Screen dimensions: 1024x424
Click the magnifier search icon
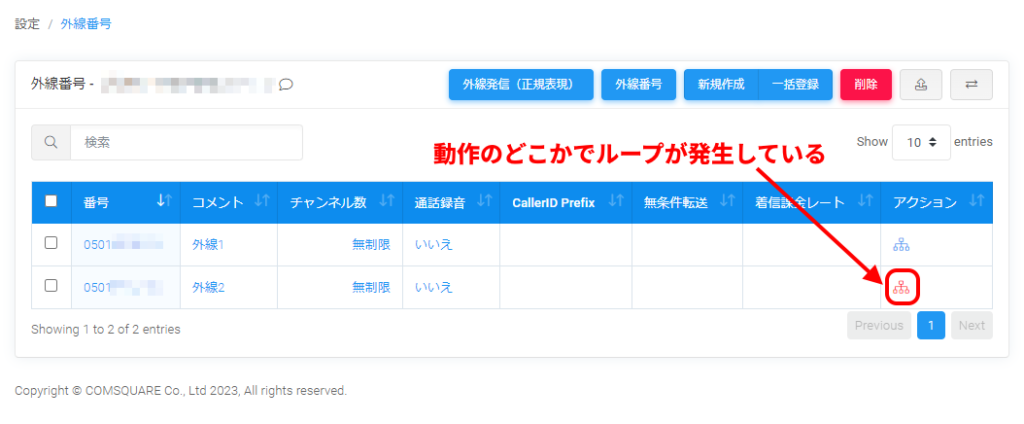[x=51, y=143]
